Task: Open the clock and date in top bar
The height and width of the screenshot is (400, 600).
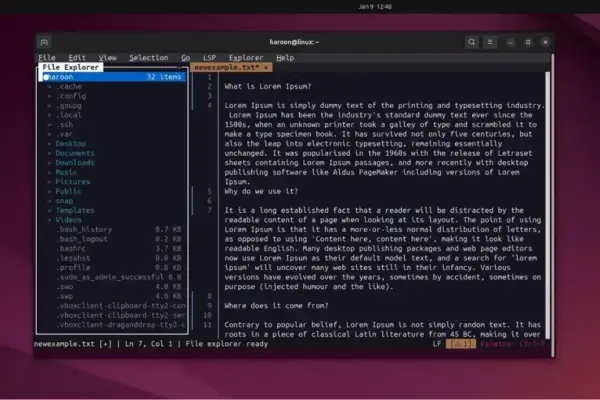Action: coord(375,7)
